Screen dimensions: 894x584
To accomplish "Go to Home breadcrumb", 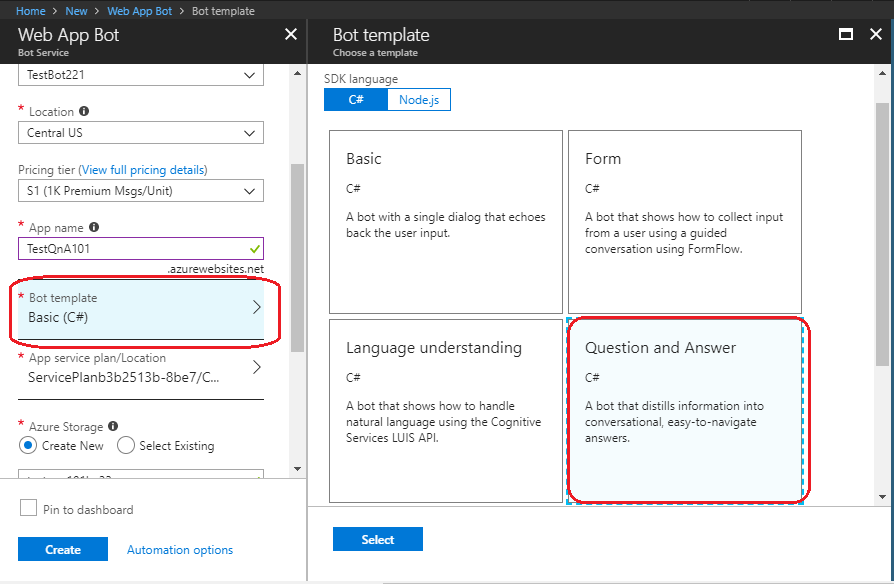I will point(31,11).
